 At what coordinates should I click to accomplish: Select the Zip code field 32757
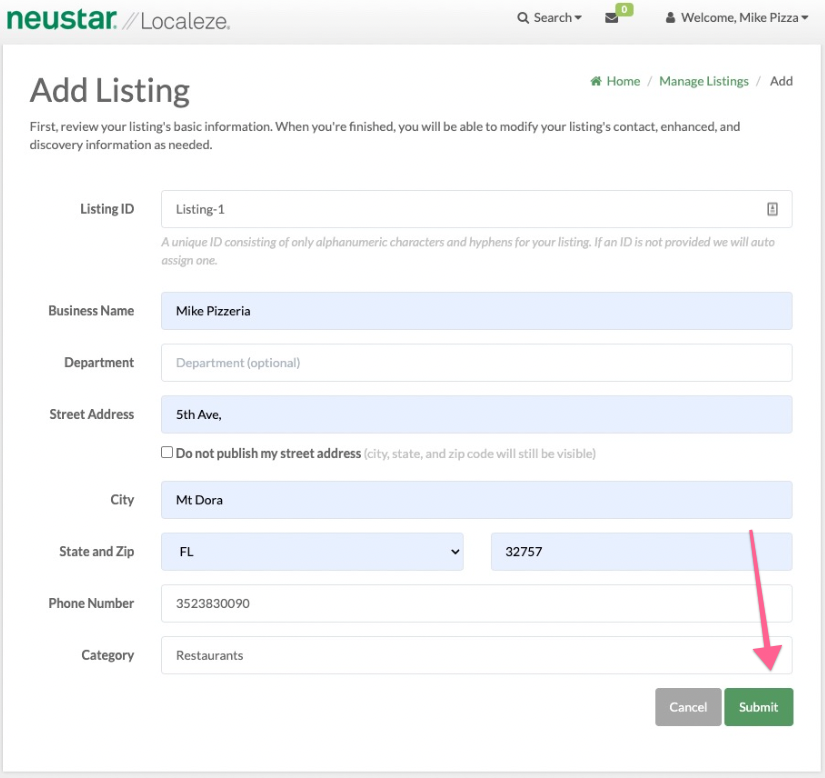[x=641, y=551]
